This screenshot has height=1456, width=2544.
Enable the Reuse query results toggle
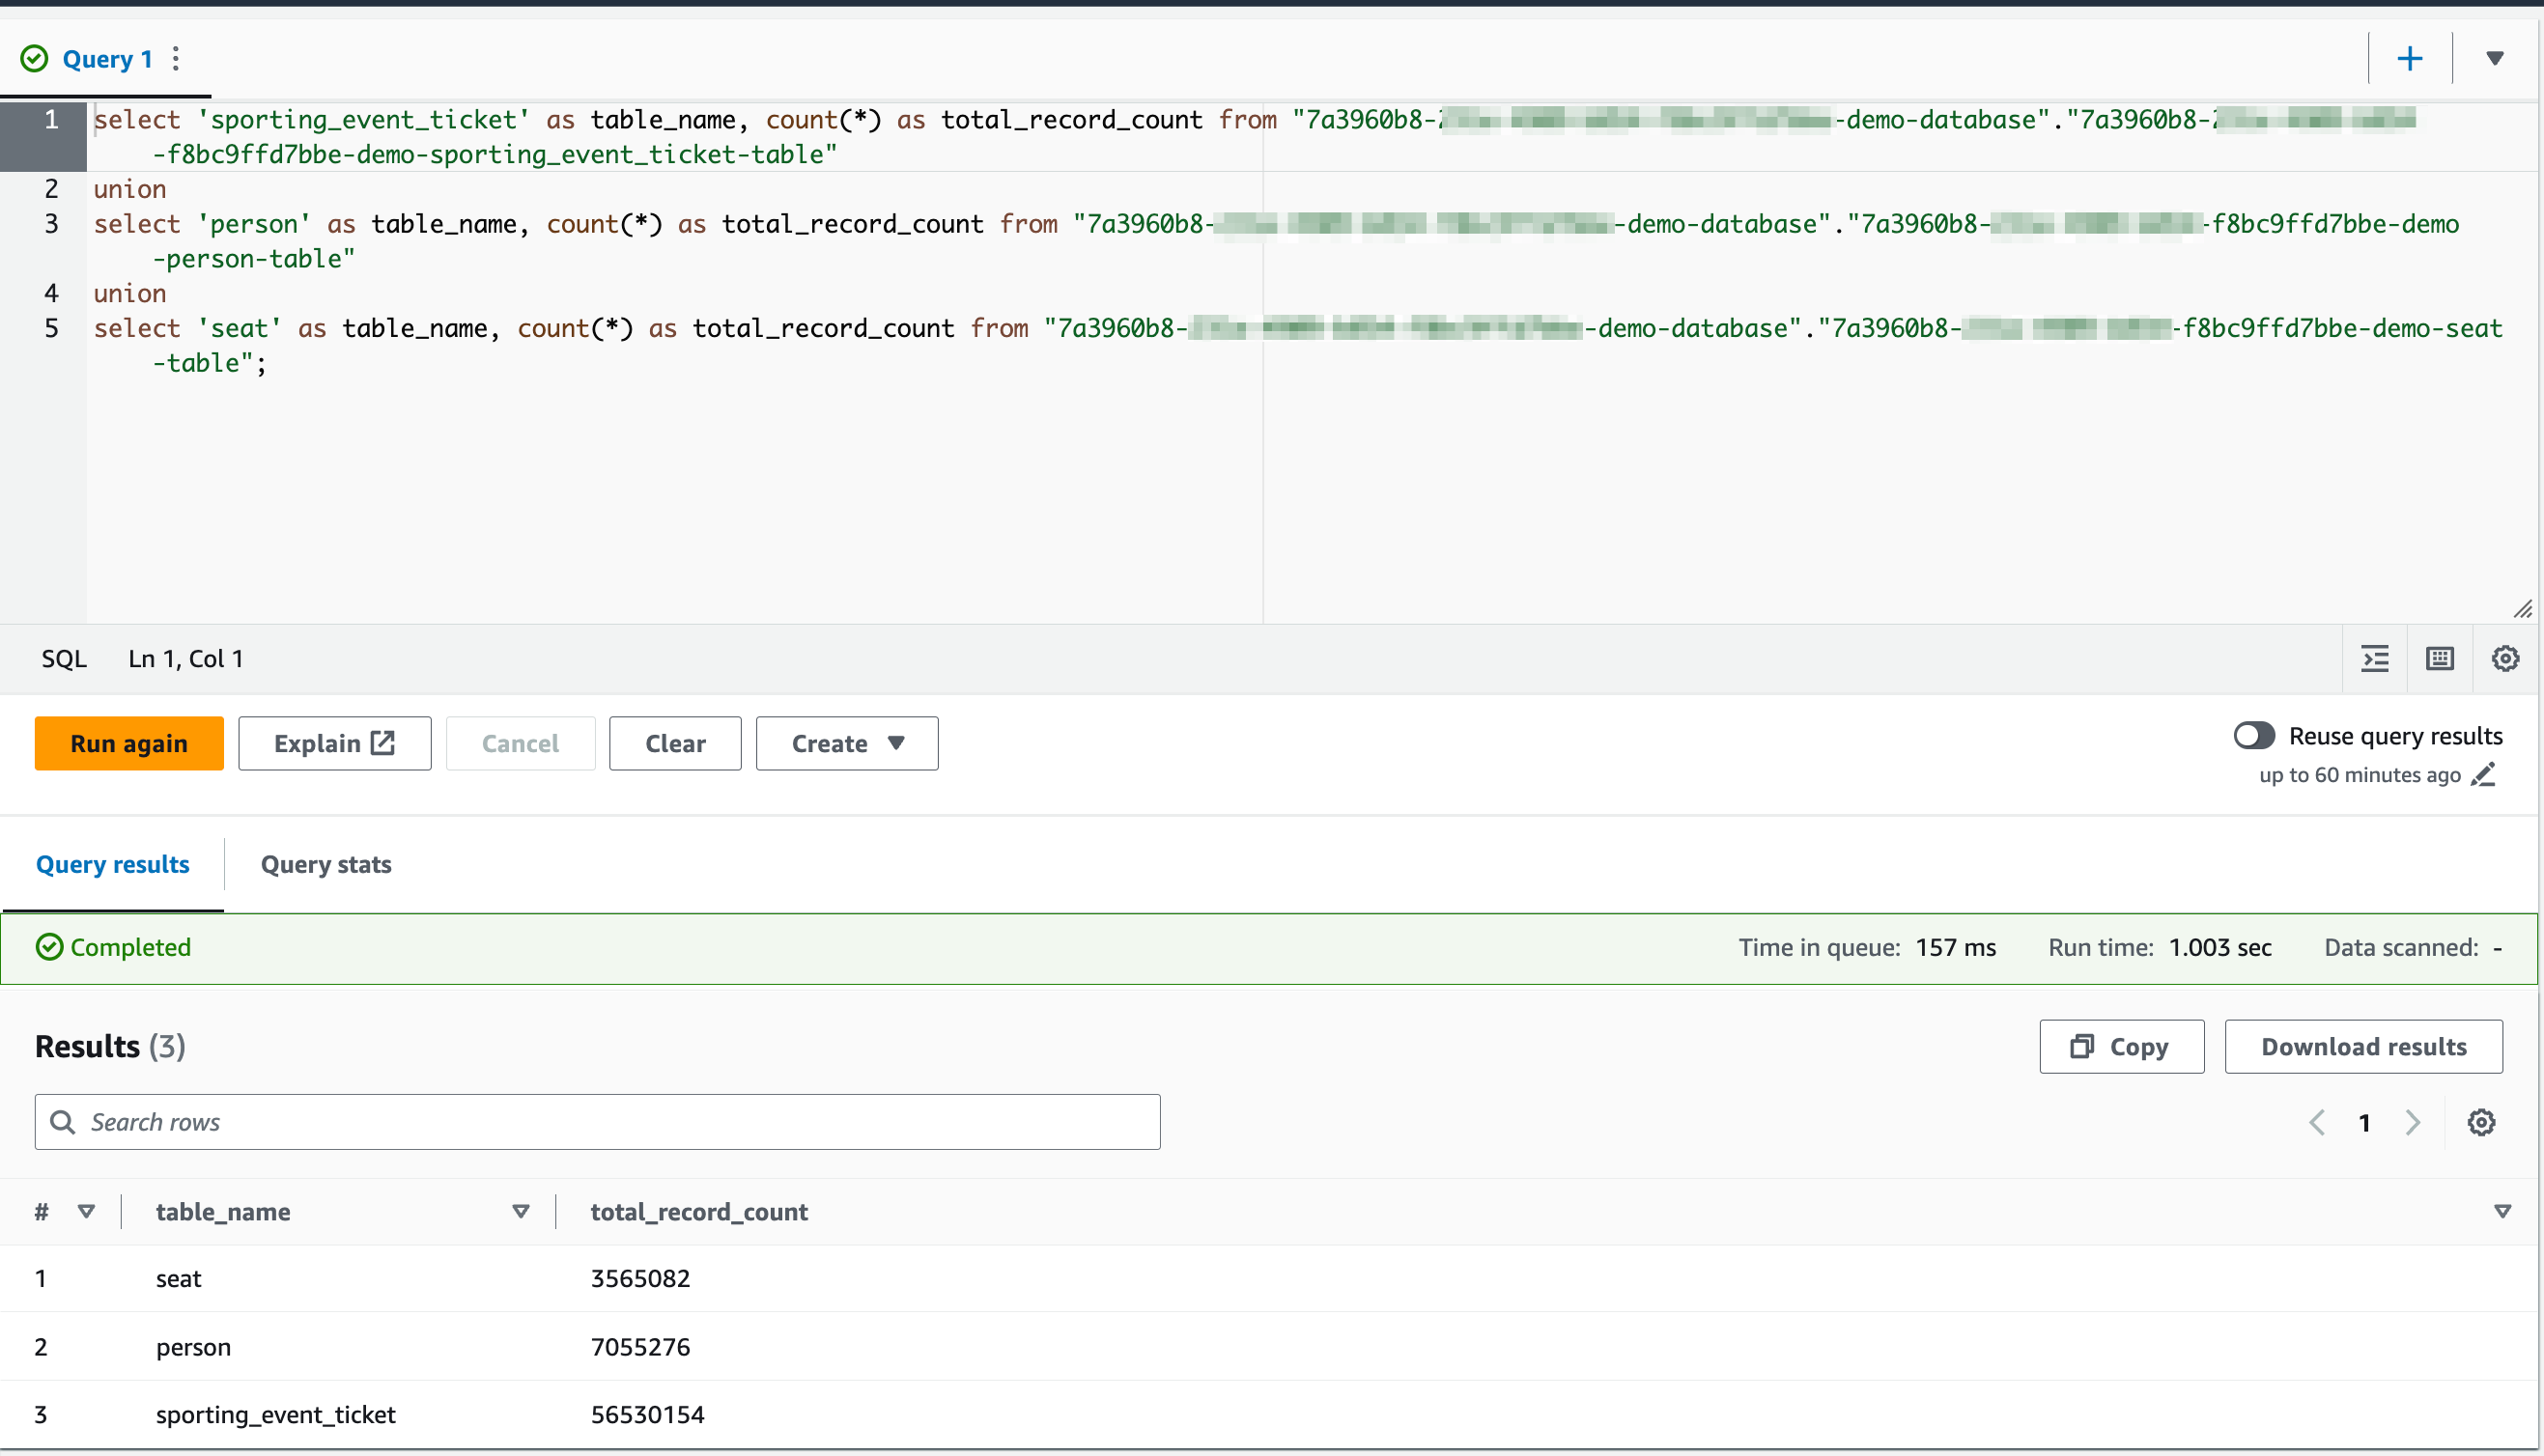(2253, 735)
